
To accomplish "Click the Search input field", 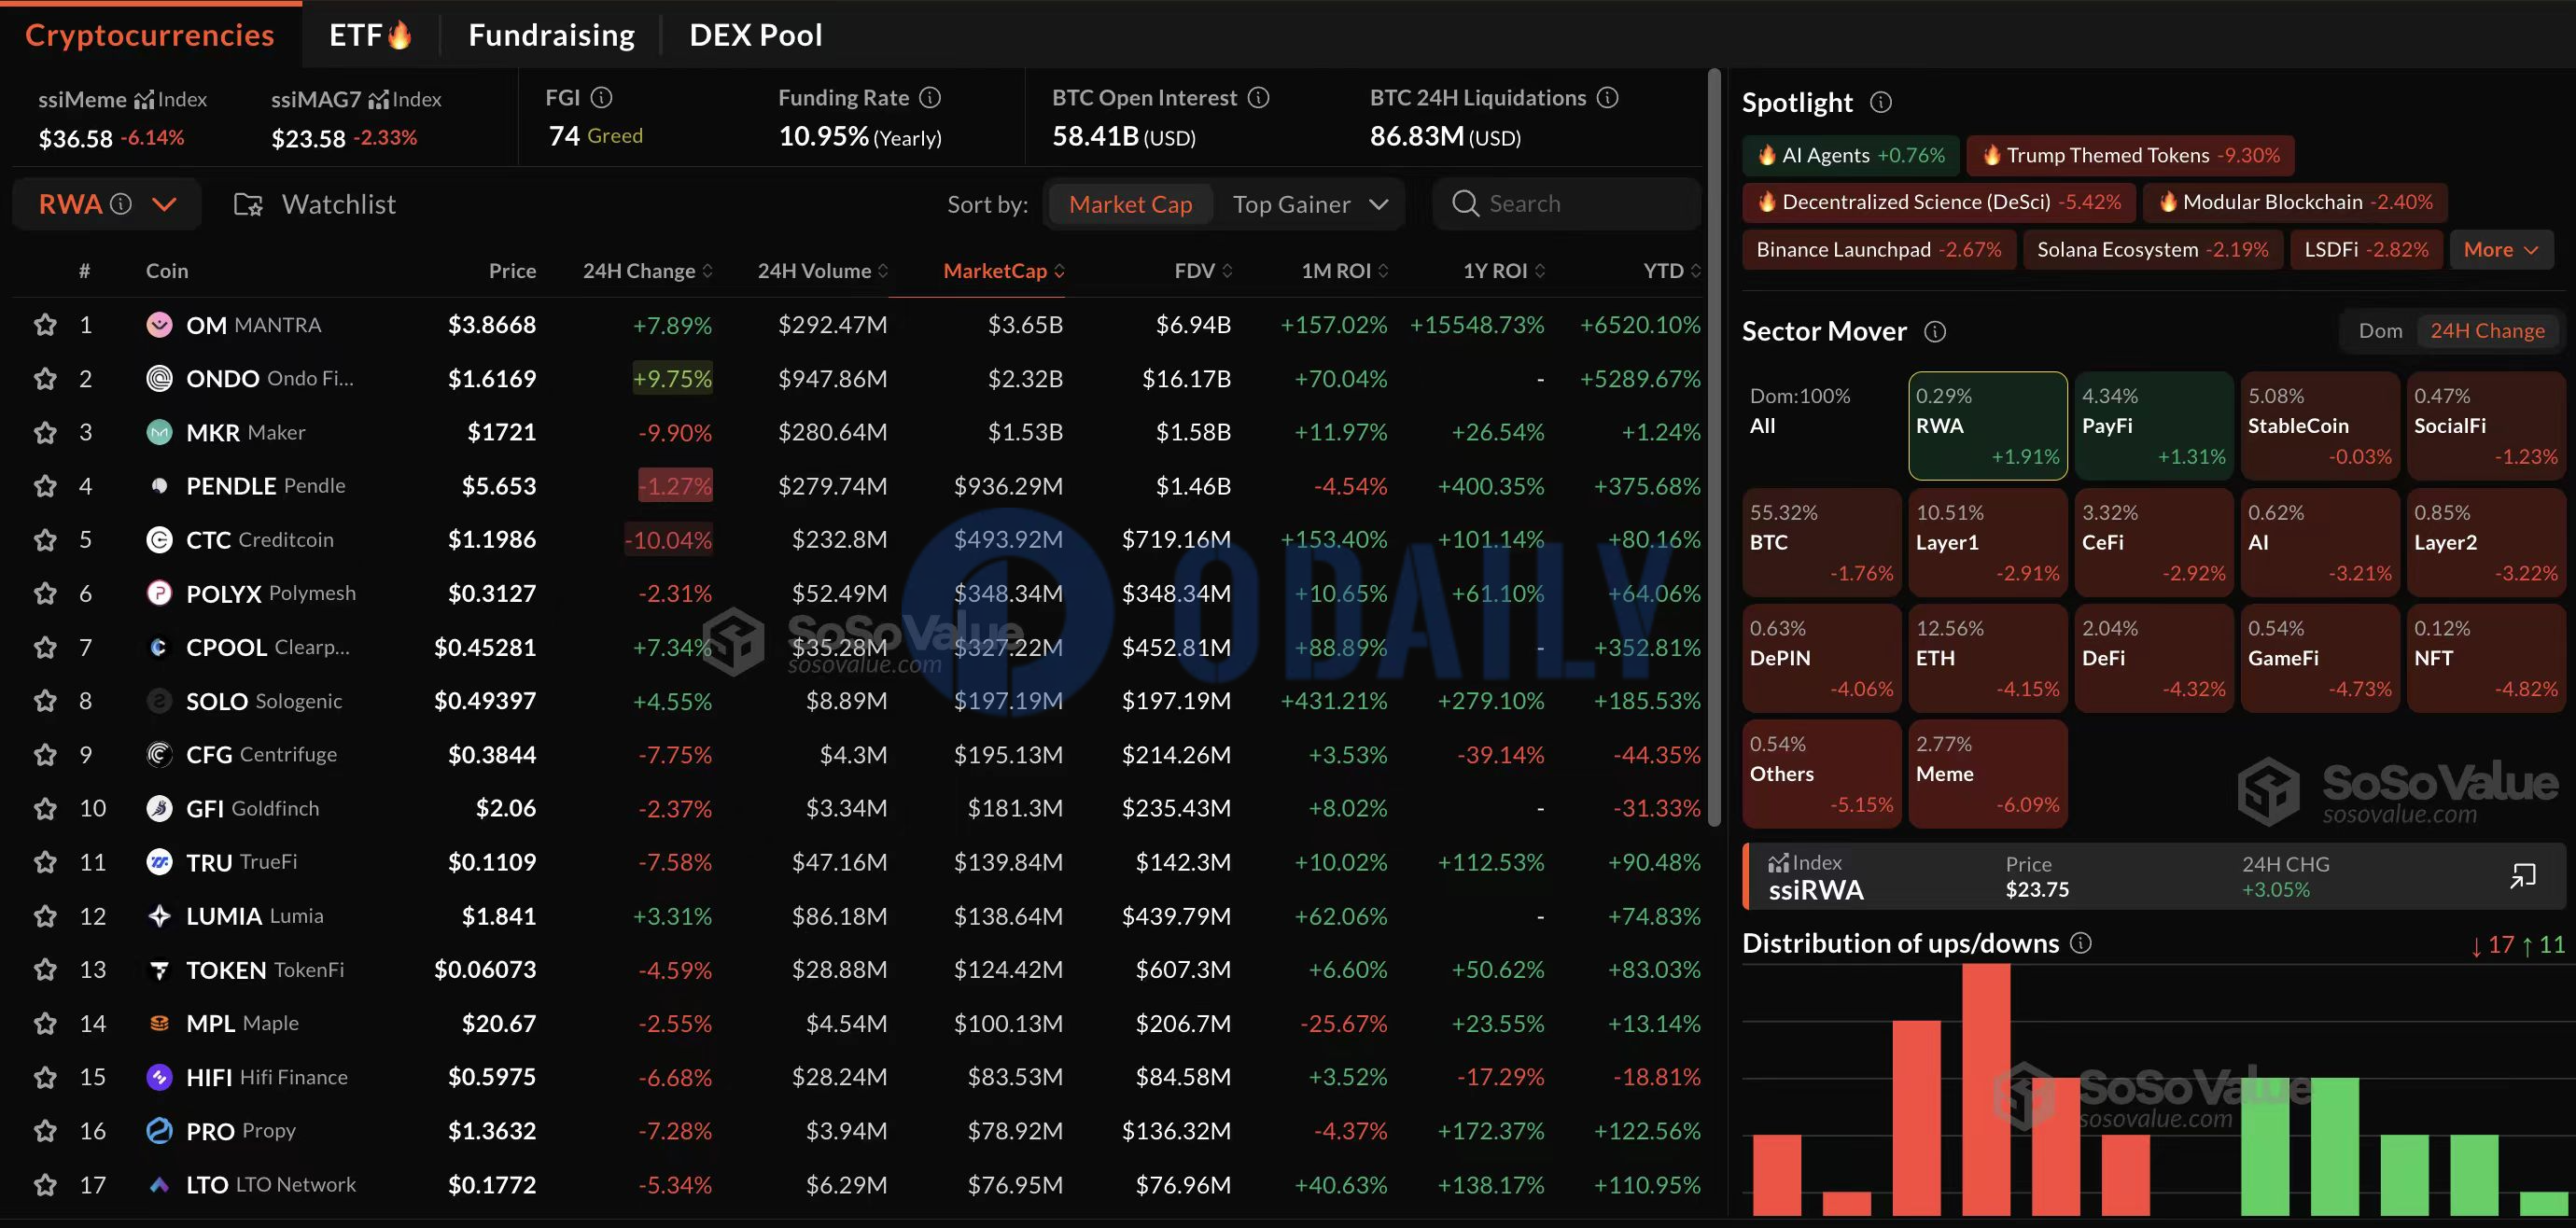I will [x=1566, y=204].
